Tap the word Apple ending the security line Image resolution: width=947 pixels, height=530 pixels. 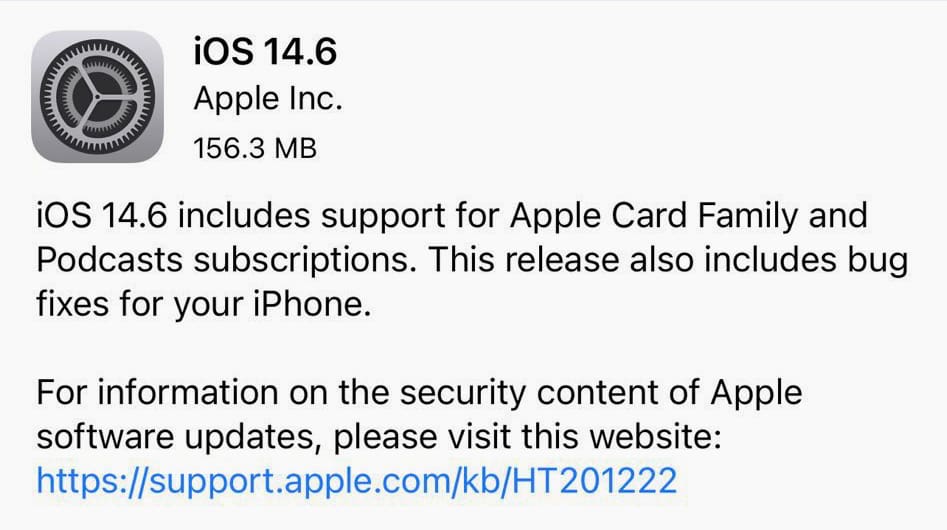756,393
